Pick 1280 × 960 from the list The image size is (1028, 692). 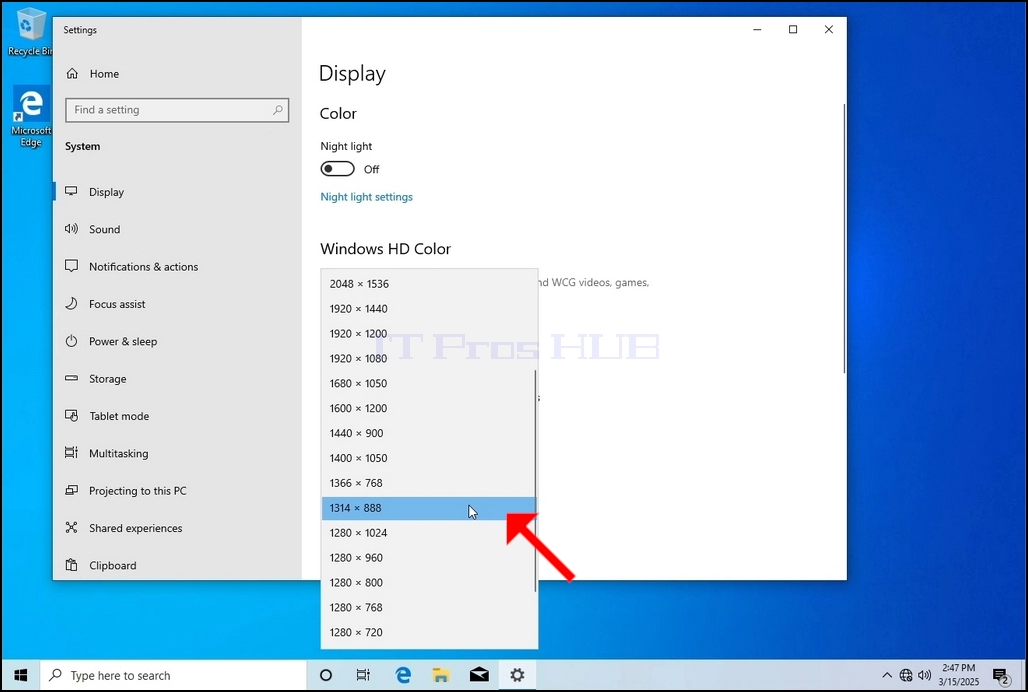tap(429, 558)
